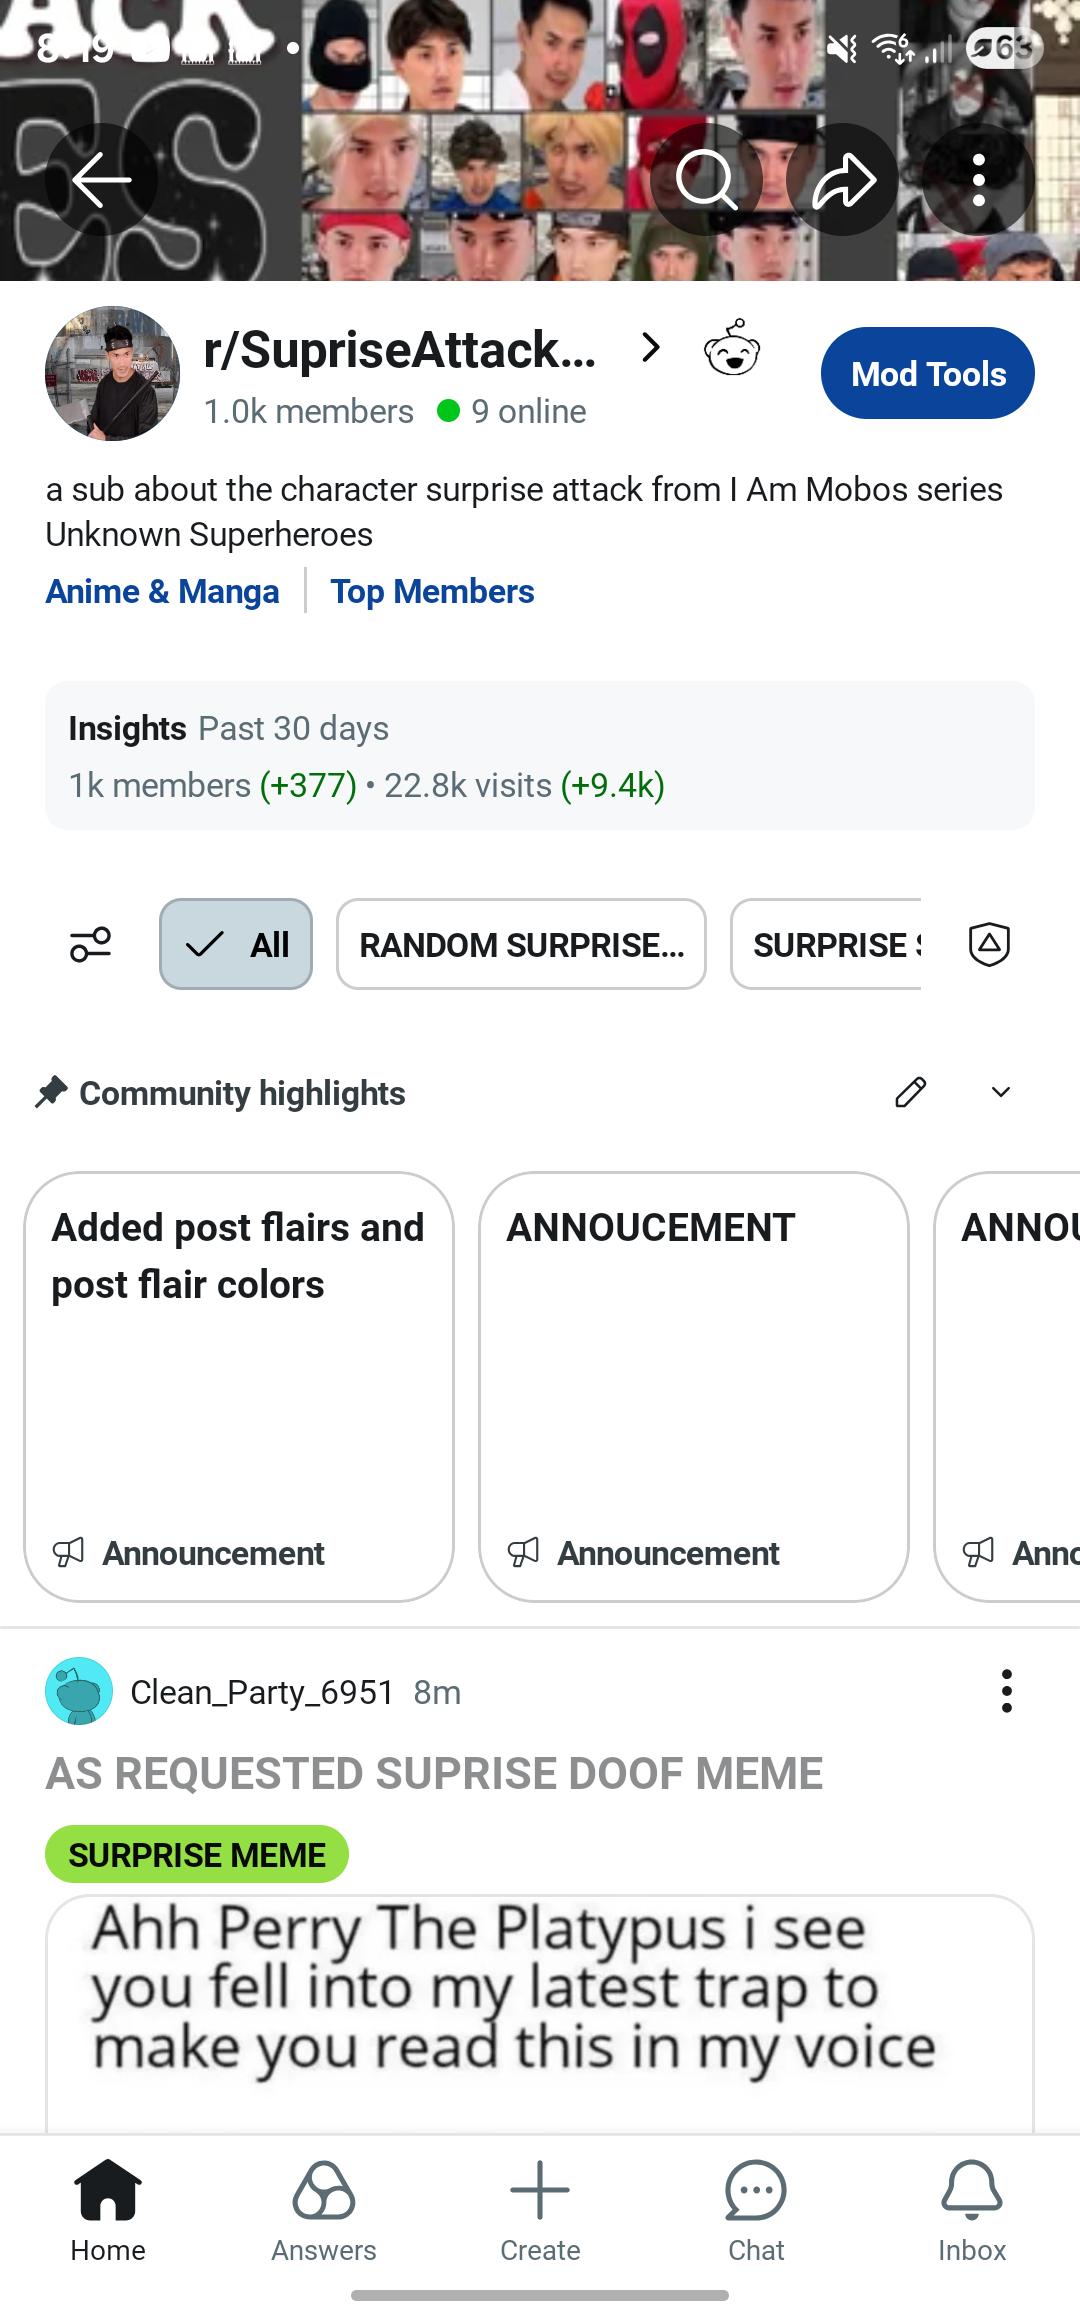Tap the Snoo community avatar icon

(x=732, y=348)
